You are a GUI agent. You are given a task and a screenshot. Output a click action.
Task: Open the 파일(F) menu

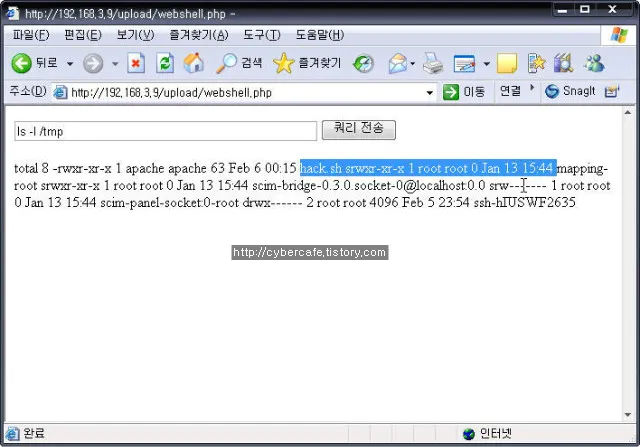click(x=29, y=35)
